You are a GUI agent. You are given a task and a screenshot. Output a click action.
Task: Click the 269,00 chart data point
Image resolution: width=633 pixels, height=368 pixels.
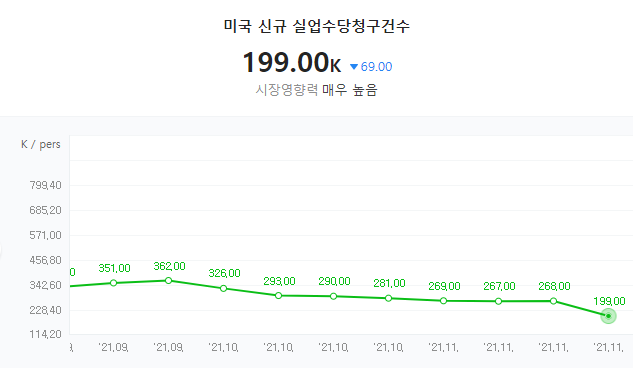pyautogui.click(x=444, y=301)
